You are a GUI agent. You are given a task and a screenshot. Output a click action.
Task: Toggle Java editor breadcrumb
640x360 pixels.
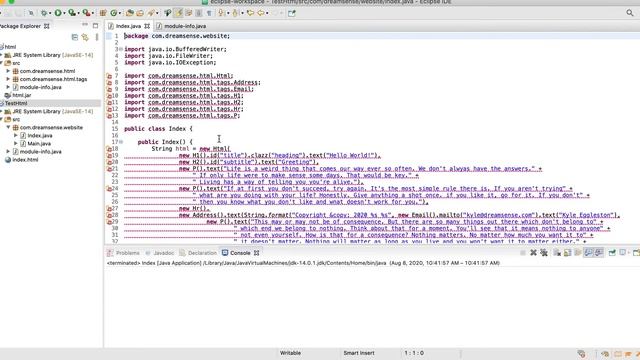tap(168, 13)
